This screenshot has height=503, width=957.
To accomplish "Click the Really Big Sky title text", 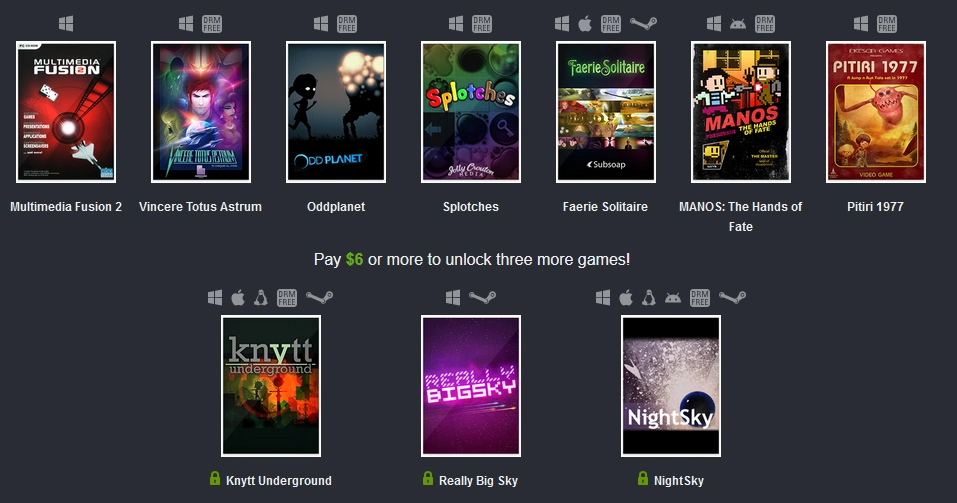I will [x=478, y=481].
